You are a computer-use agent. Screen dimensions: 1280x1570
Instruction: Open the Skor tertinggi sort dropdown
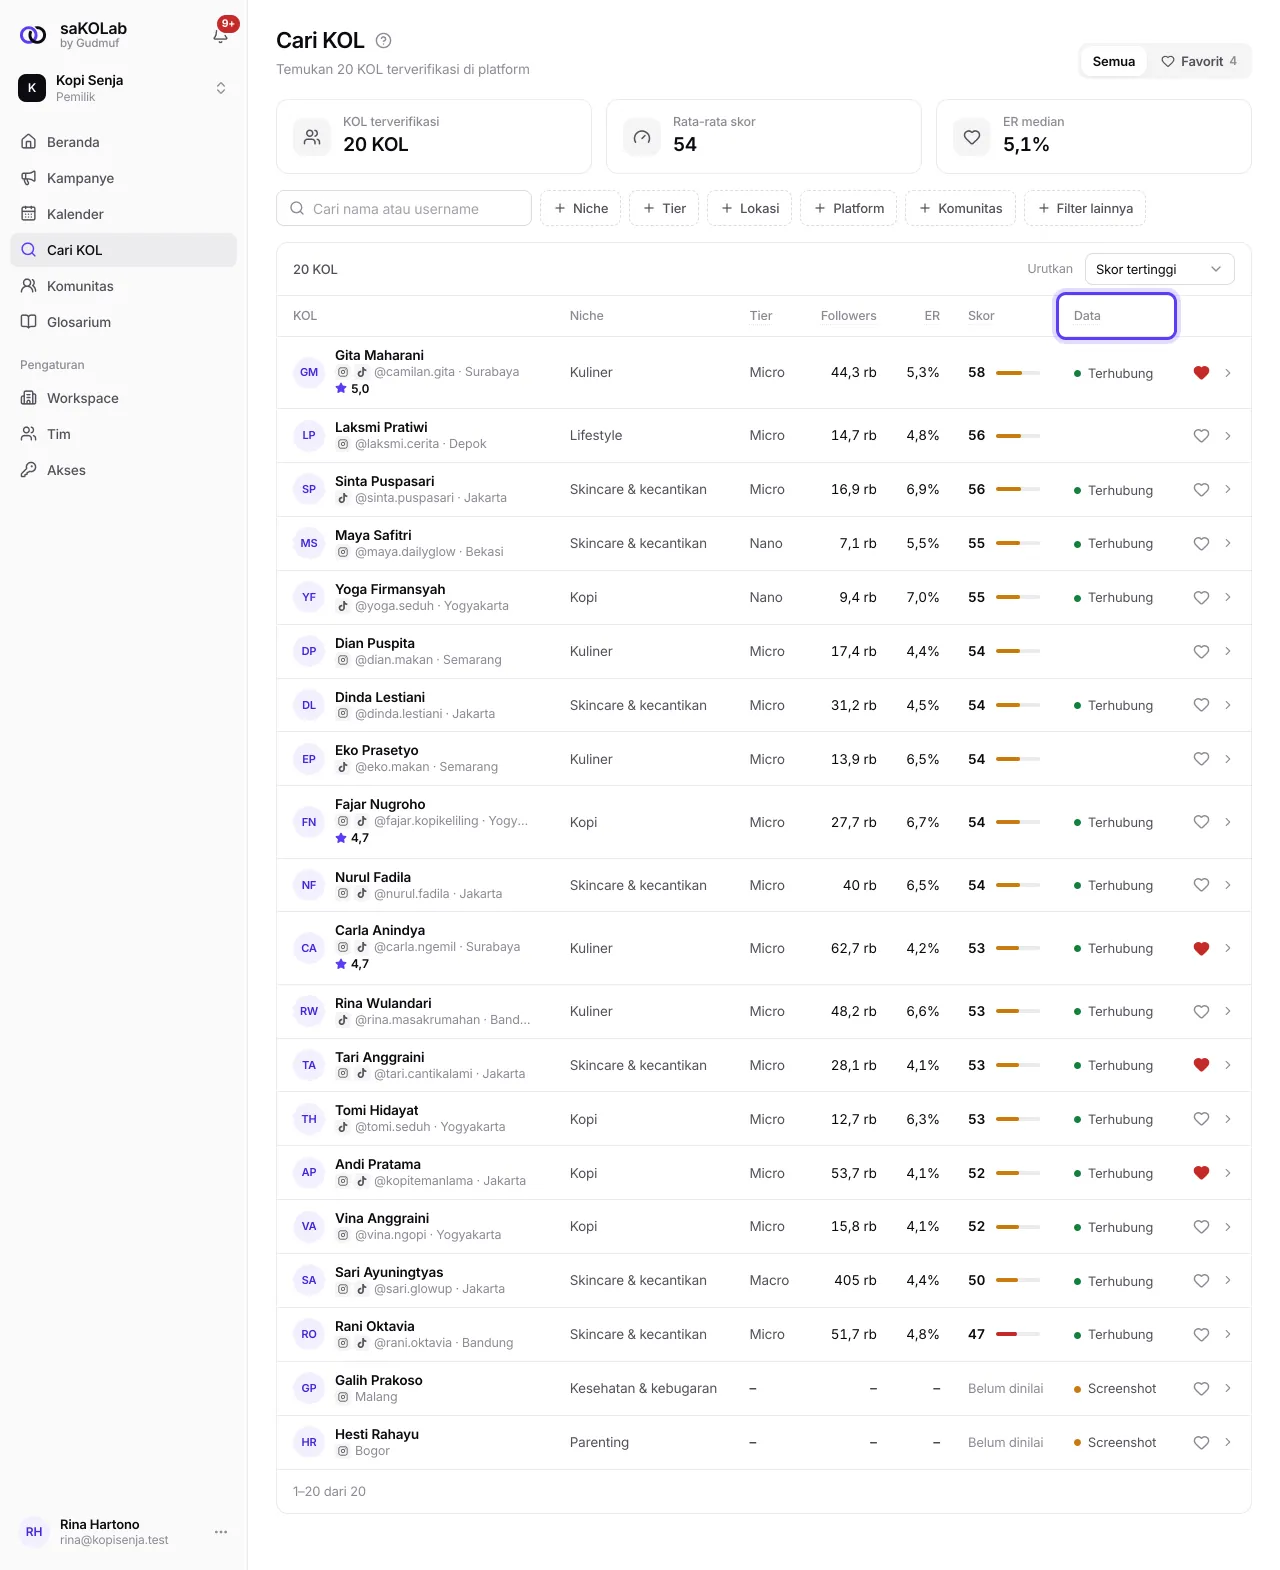coord(1159,269)
